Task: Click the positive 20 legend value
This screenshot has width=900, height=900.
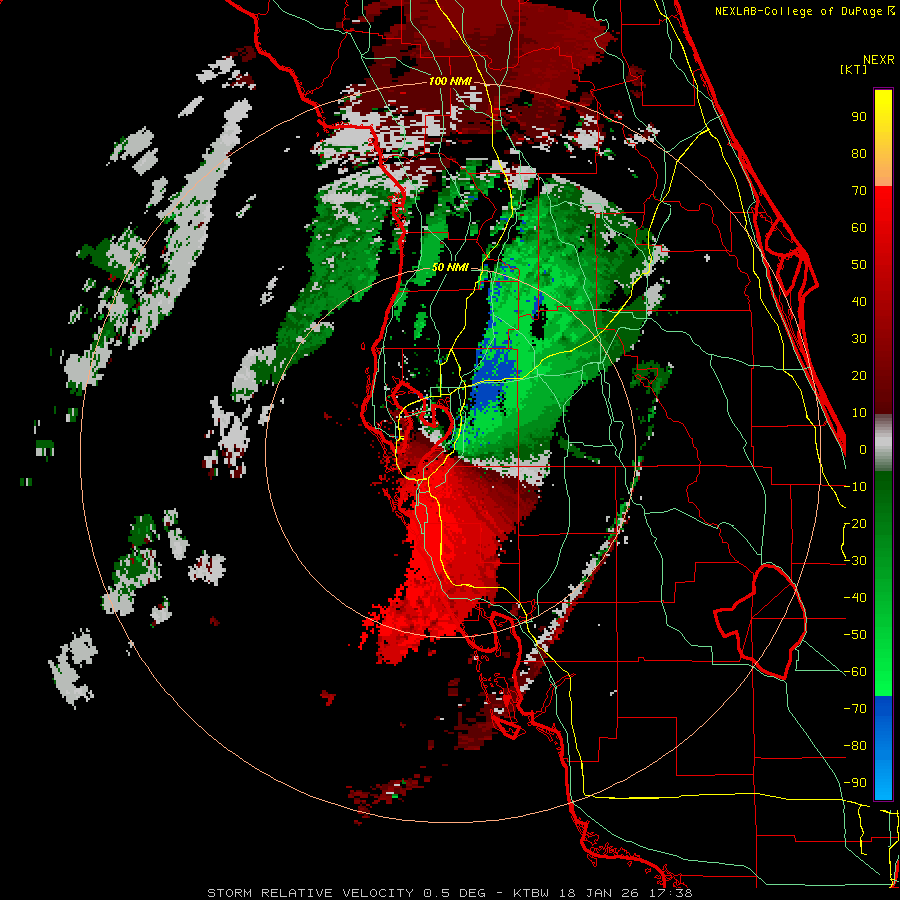Action: 859,376
